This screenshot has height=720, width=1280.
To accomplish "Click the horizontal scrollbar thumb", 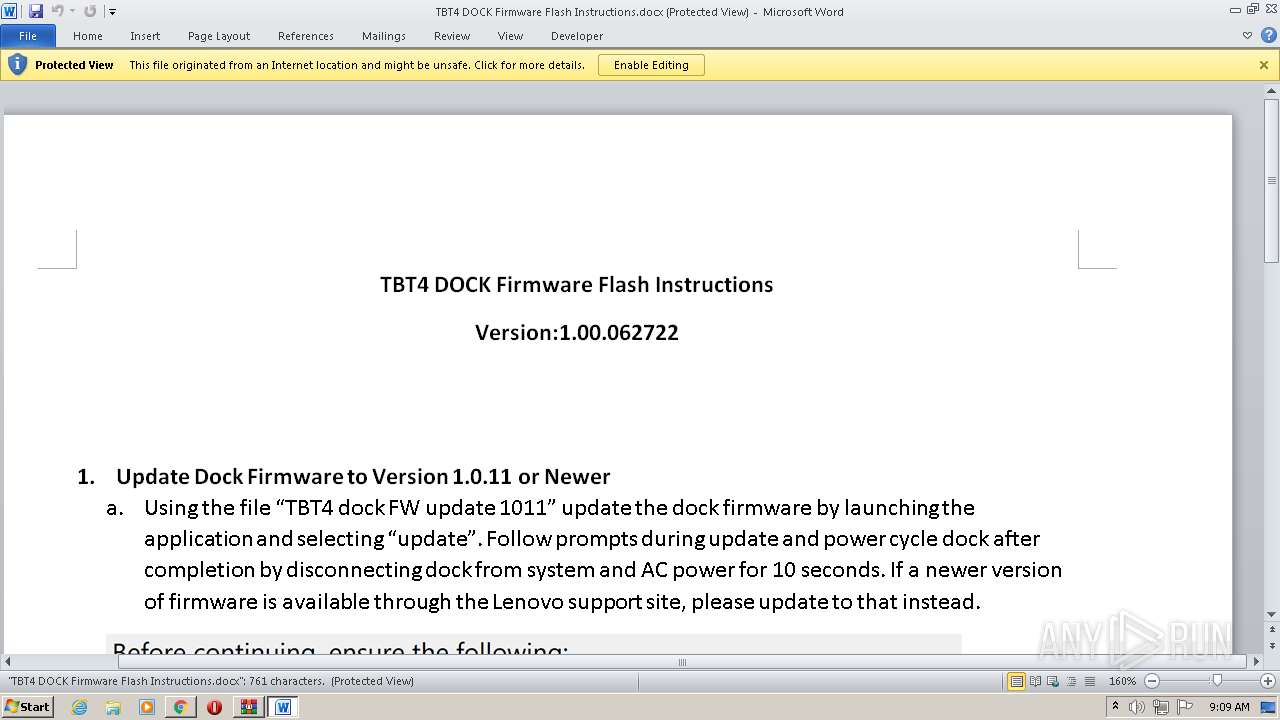I will 683,662.
